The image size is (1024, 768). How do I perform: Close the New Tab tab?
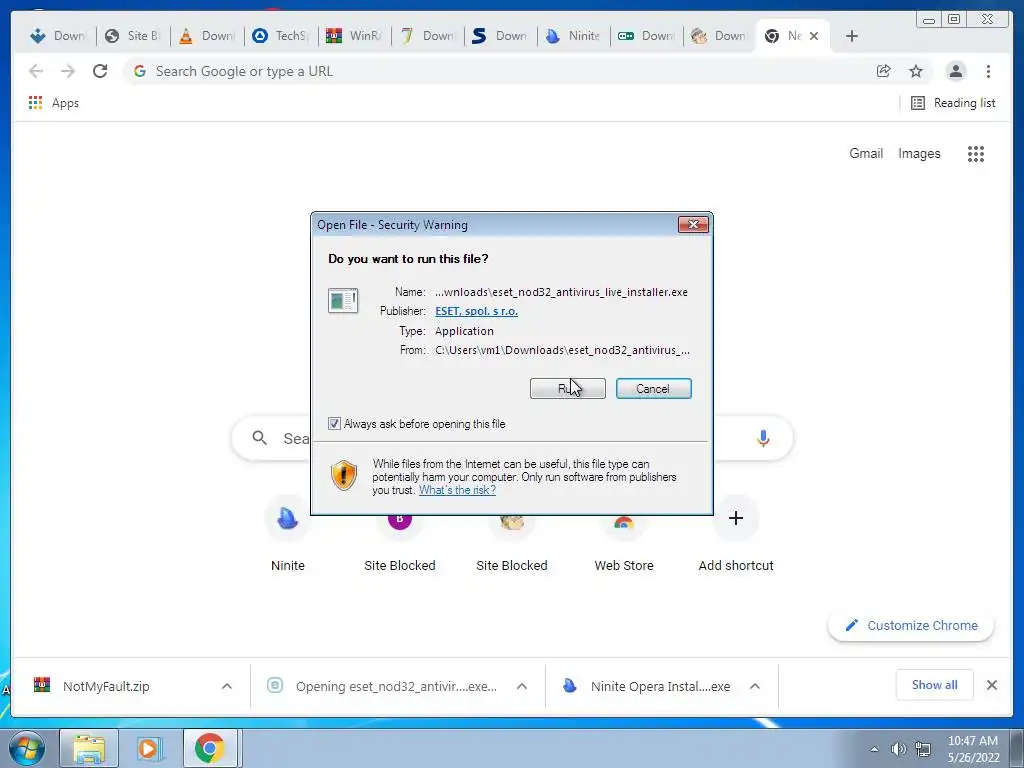(x=814, y=36)
